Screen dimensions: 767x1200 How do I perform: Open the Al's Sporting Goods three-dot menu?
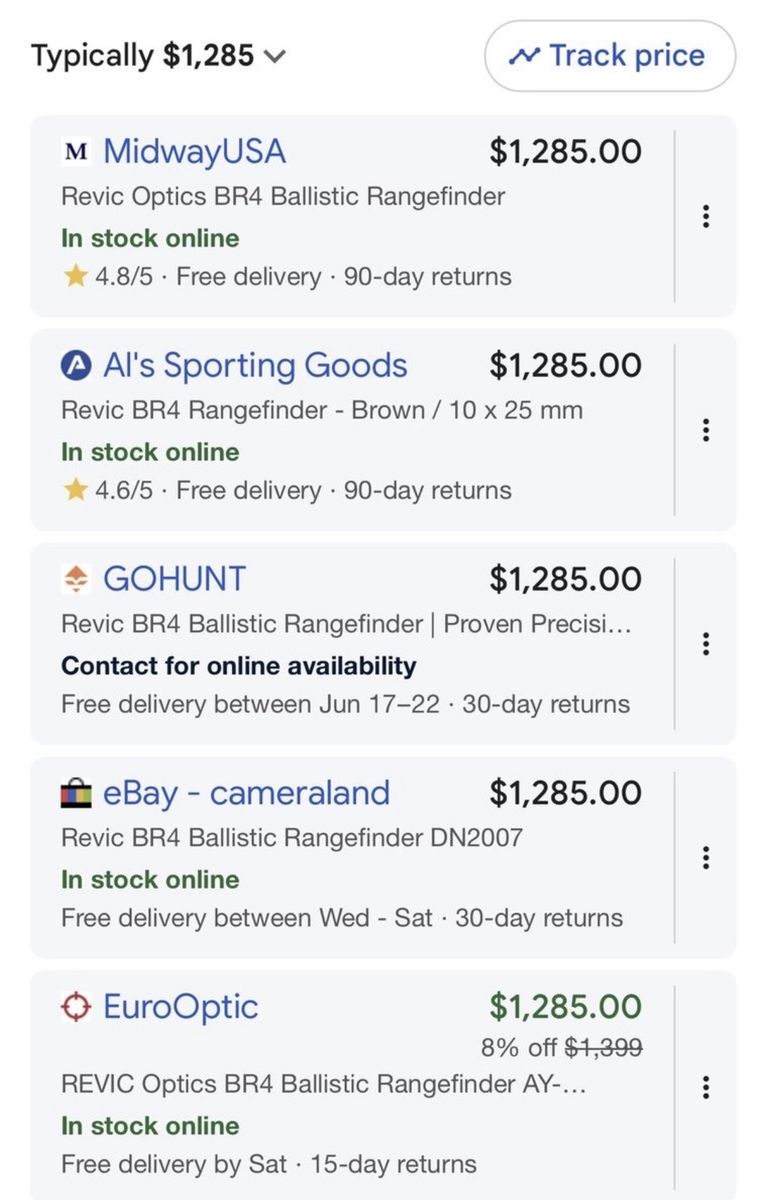(706, 430)
